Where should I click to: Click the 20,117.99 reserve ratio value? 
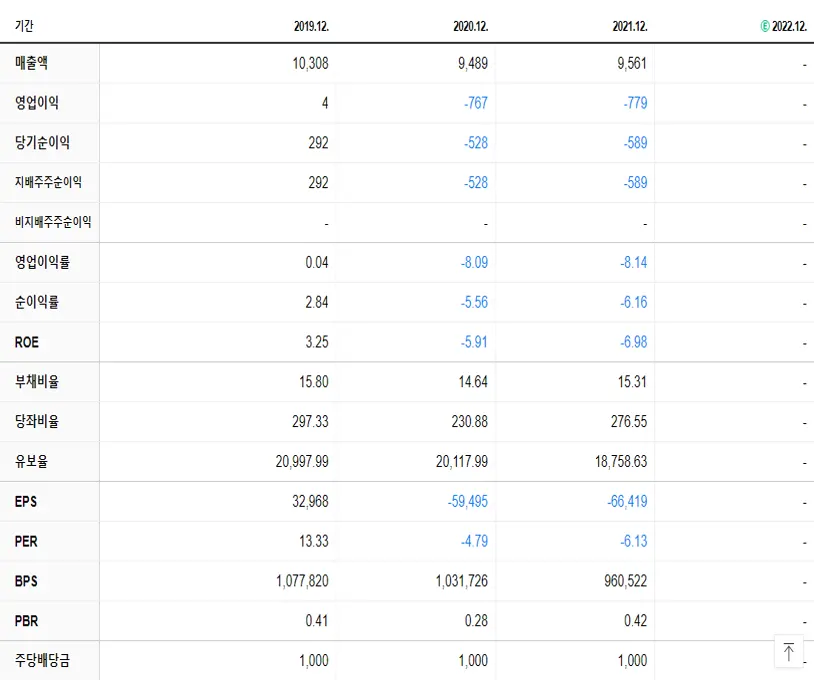(x=462, y=461)
